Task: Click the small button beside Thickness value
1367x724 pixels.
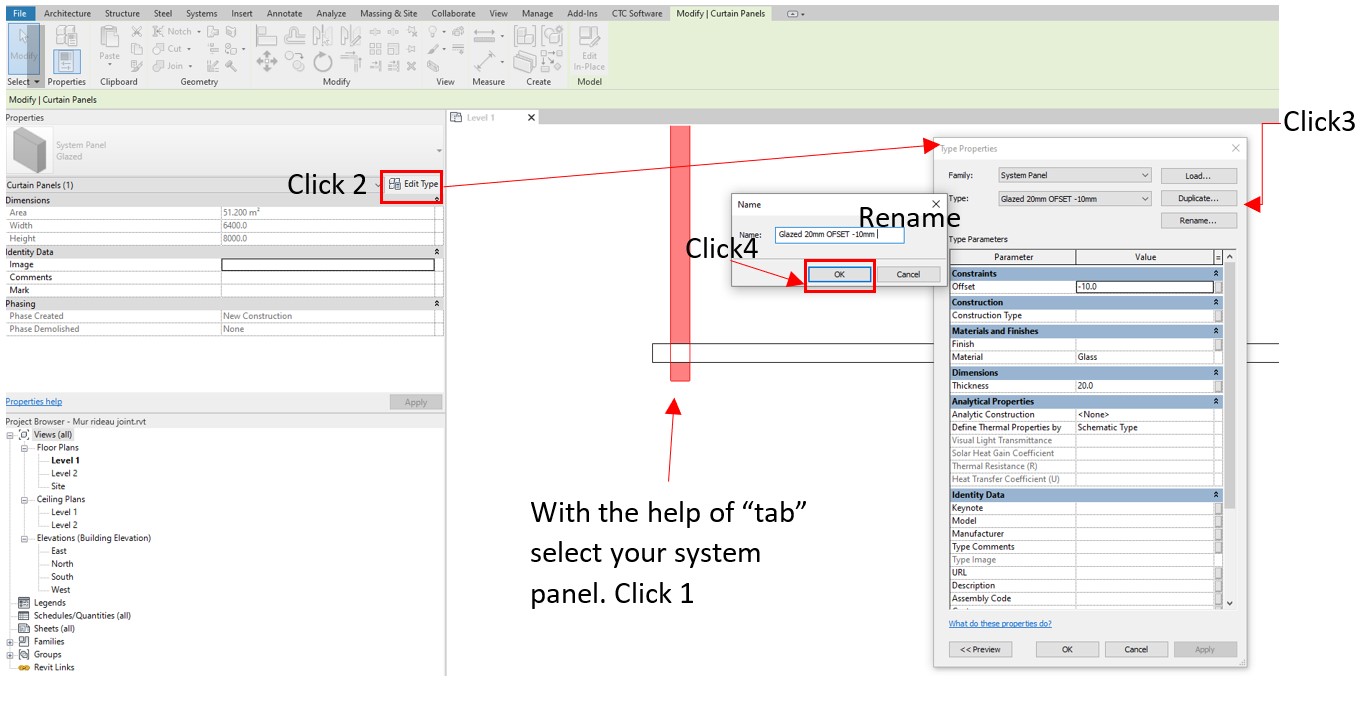Action: click(x=1218, y=386)
